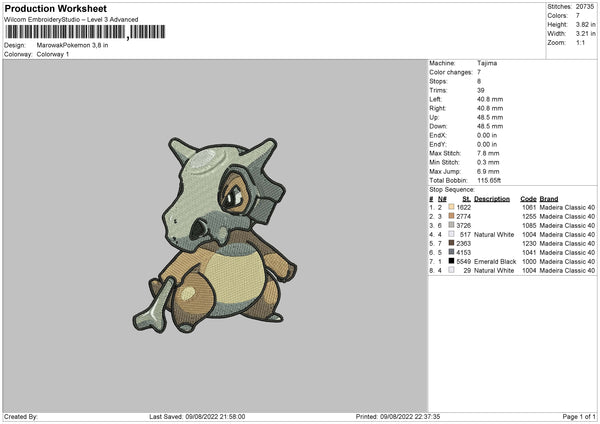Click the Created By label
600x424 pixels.
coord(21,417)
